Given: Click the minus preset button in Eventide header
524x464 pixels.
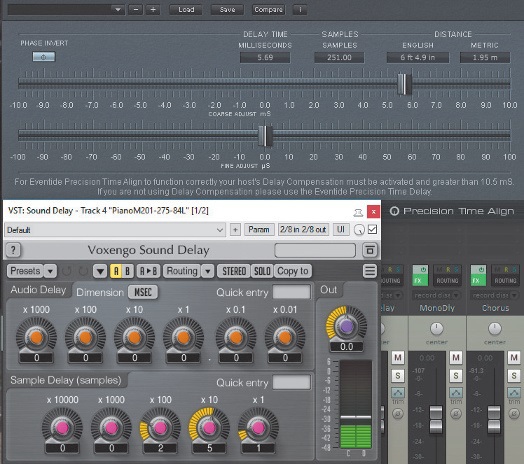Looking at the screenshot, I should 135,9.
